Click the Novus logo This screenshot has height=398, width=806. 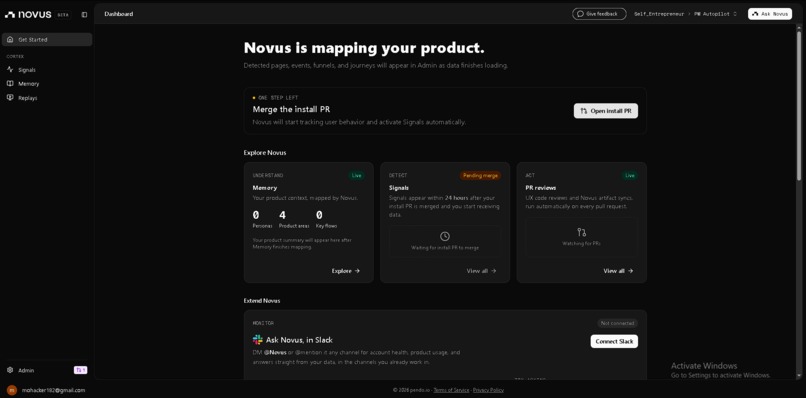pos(28,14)
